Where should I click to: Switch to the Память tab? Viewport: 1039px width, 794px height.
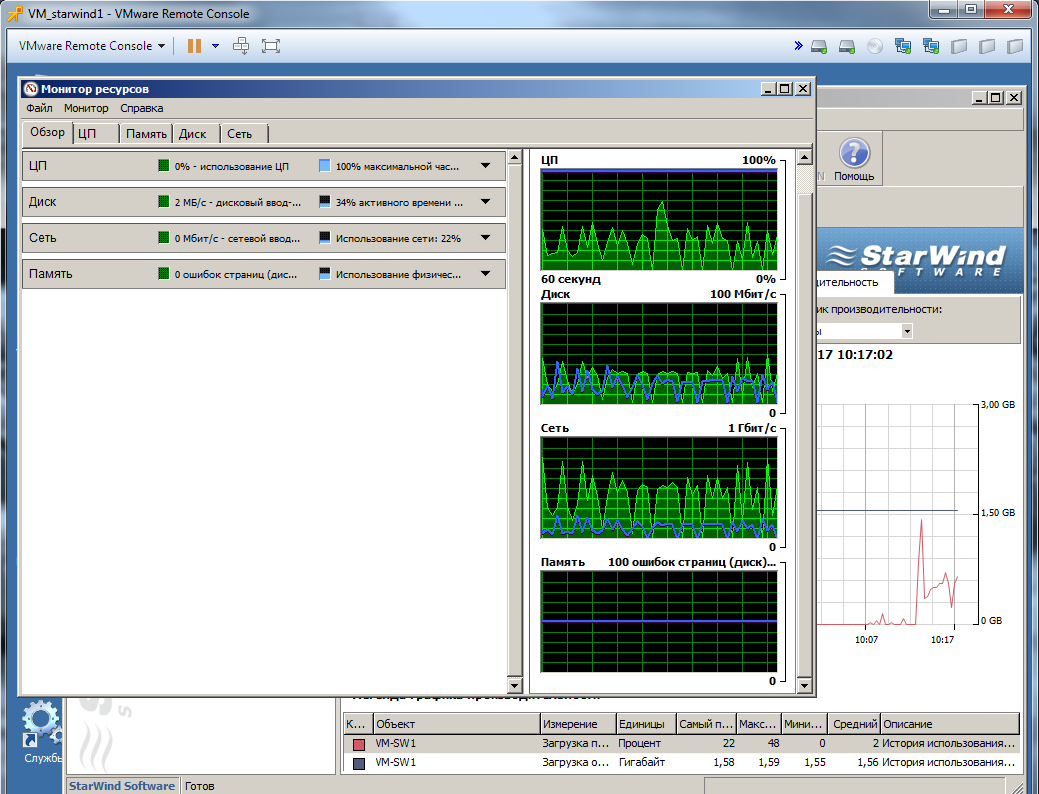coord(146,133)
